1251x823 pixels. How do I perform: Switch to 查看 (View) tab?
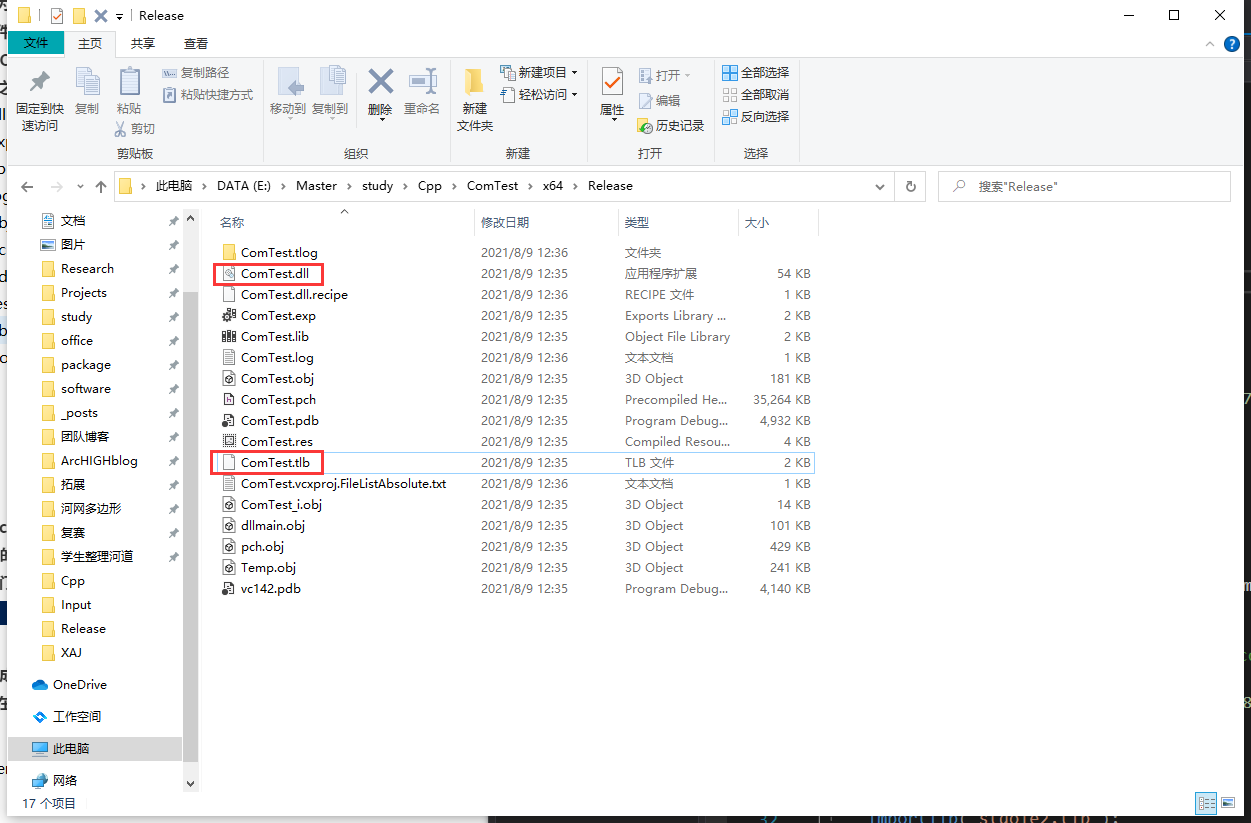tap(196, 43)
